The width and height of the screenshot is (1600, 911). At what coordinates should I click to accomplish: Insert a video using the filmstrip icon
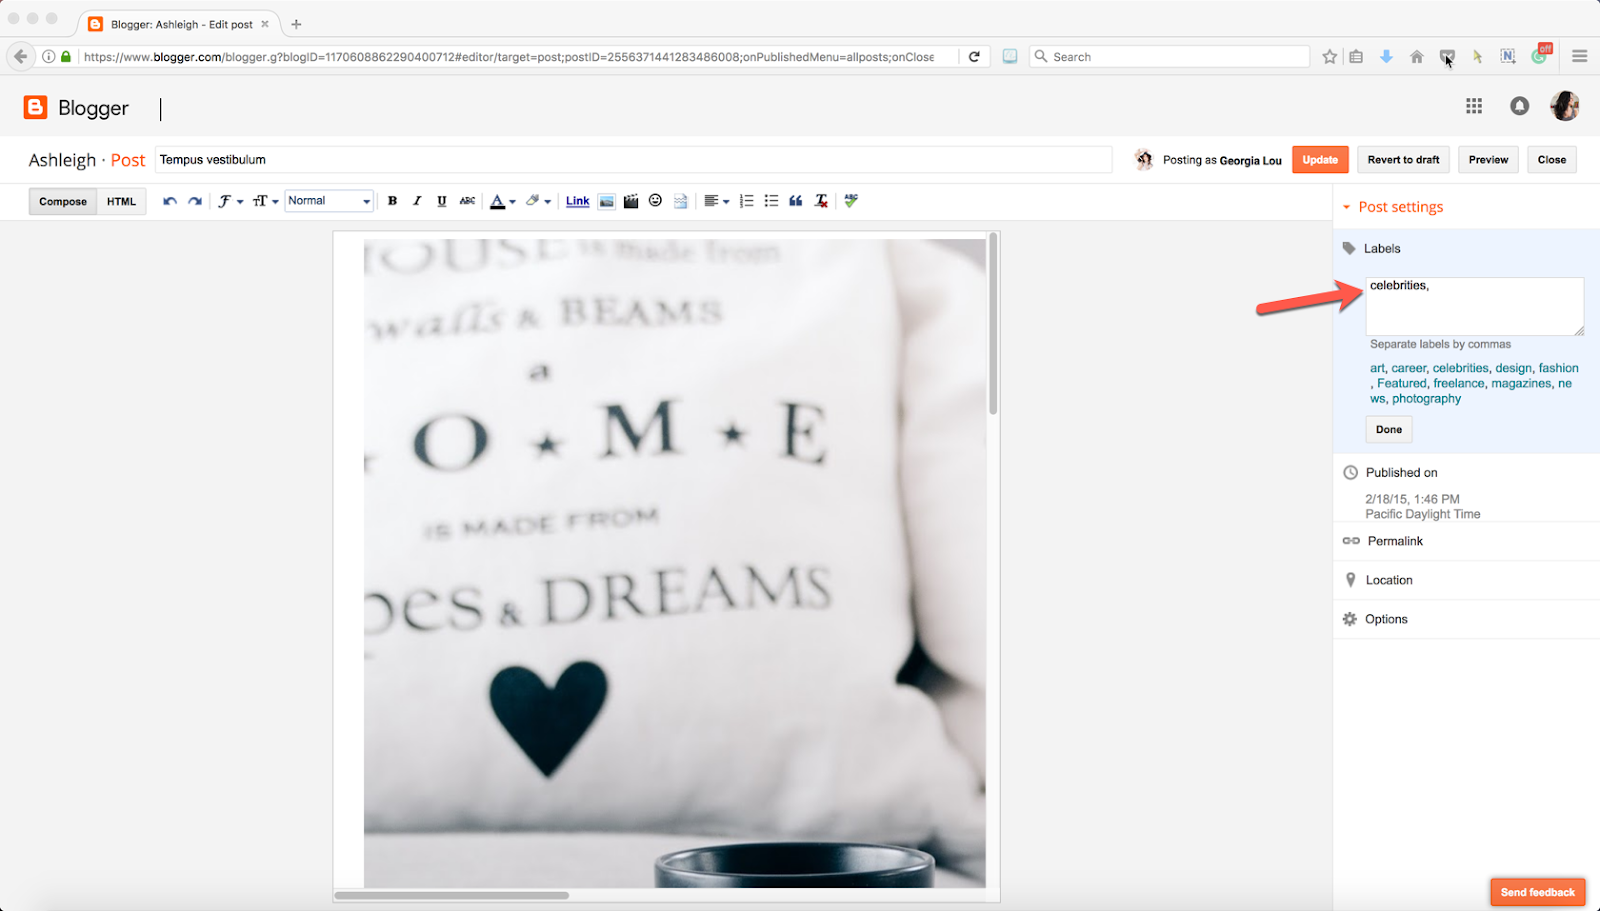pyautogui.click(x=631, y=200)
